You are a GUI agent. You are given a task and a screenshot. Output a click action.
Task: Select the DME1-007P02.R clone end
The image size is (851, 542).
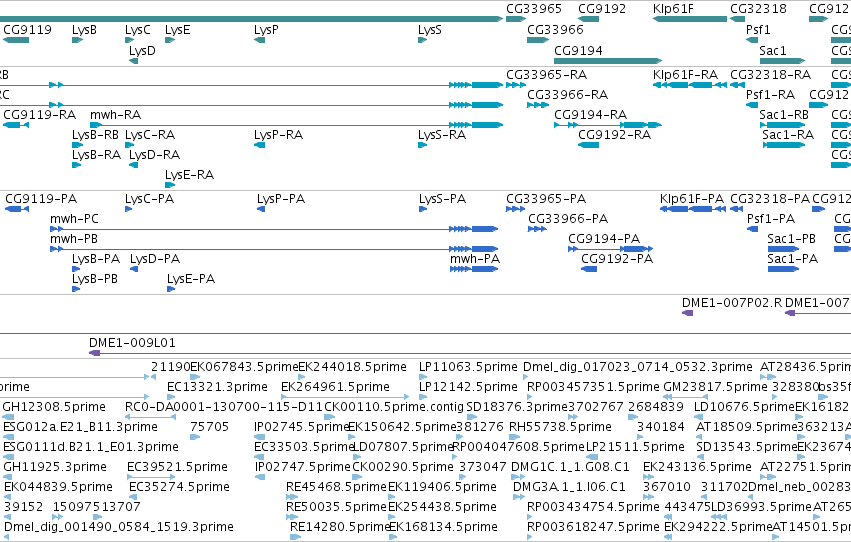coord(687,314)
